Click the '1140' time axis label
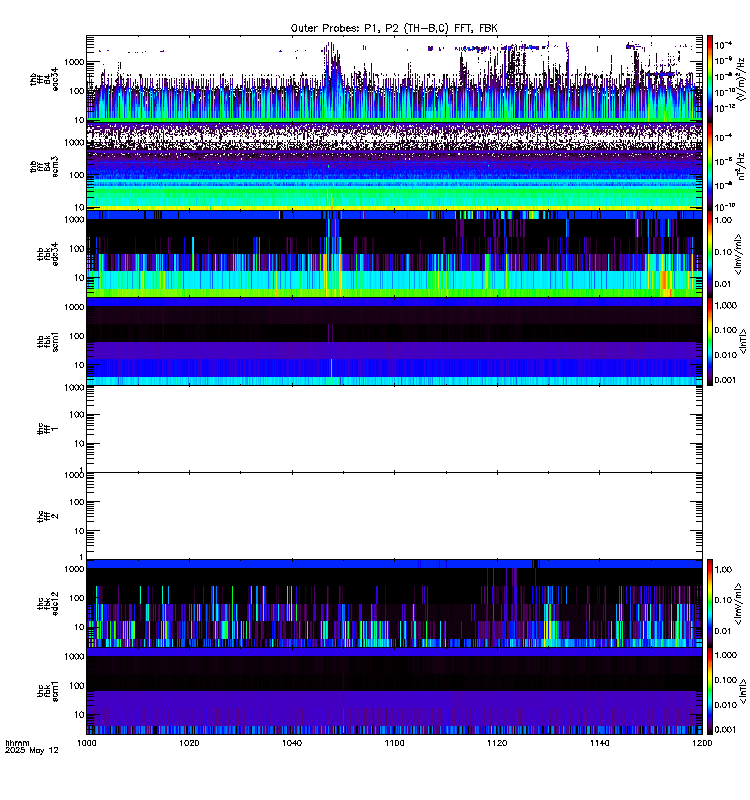Image resolution: width=750 pixels, height=800 pixels. click(x=599, y=743)
